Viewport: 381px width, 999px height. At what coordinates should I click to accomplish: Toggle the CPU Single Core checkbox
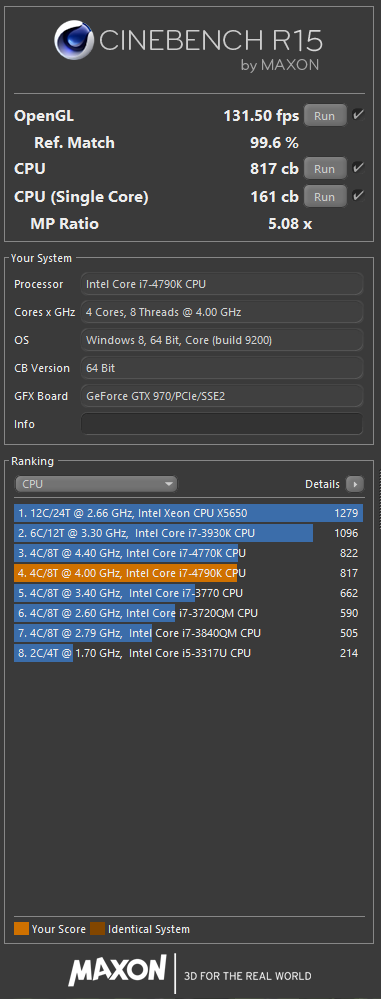click(x=358, y=196)
